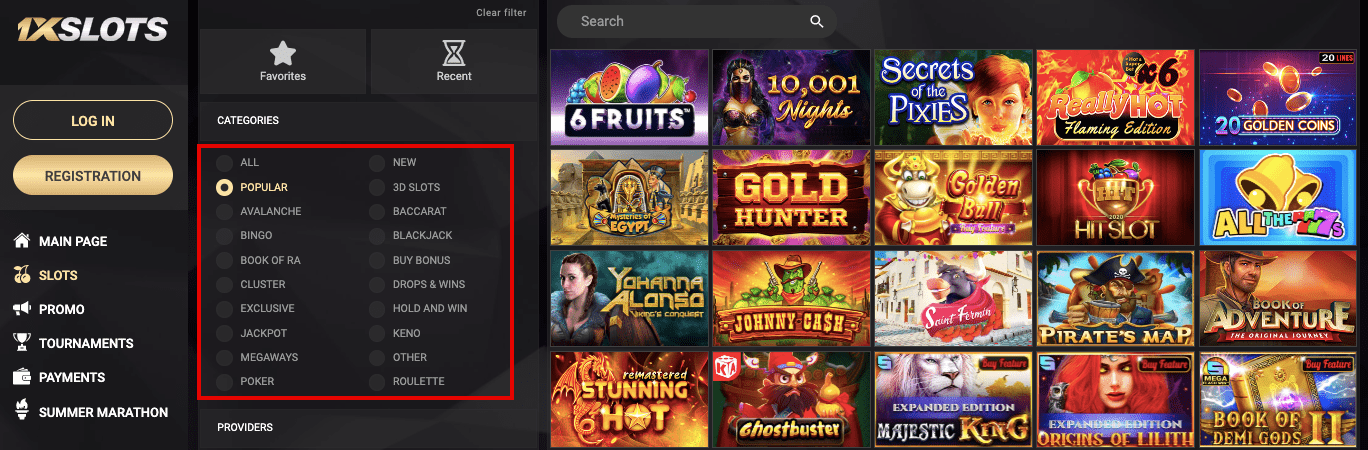Image resolution: width=1368 pixels, height=450 pixels.
Task: Open the Yohanna Alonso game thumbnail
Action: click(x=630, y=298)
